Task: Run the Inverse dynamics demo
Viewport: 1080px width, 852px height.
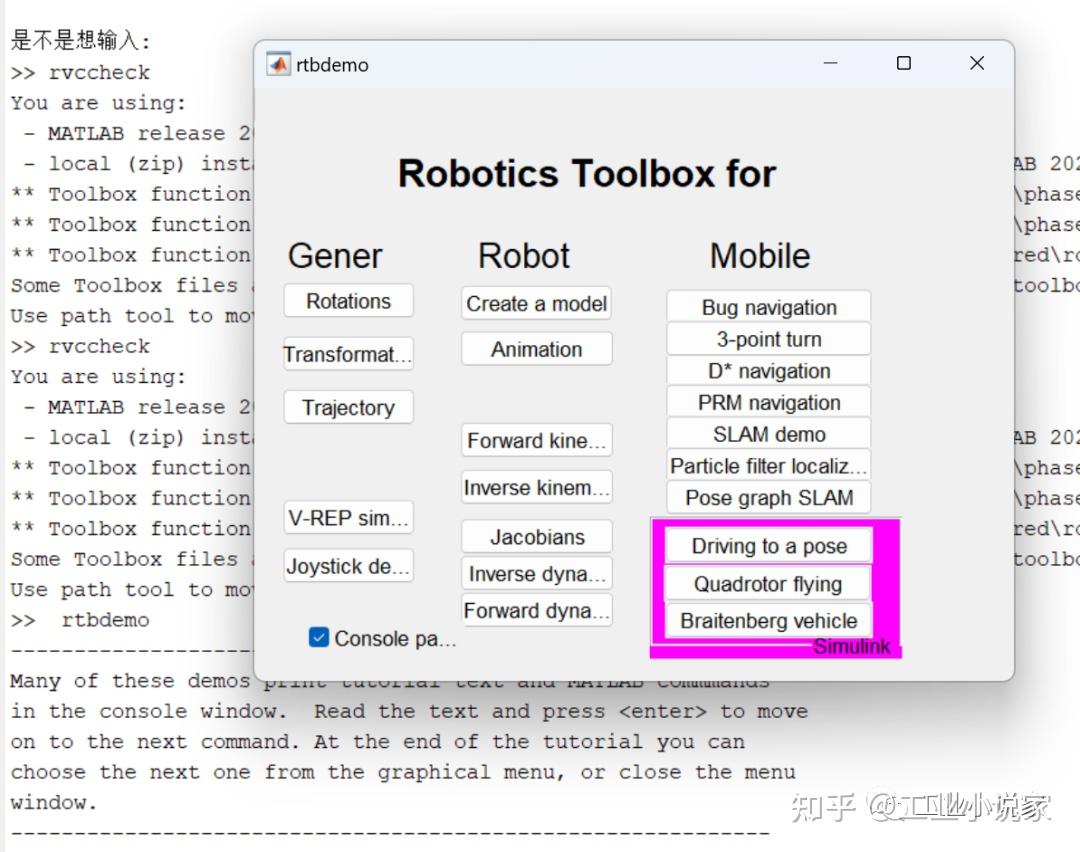Action: pos(536,573)
